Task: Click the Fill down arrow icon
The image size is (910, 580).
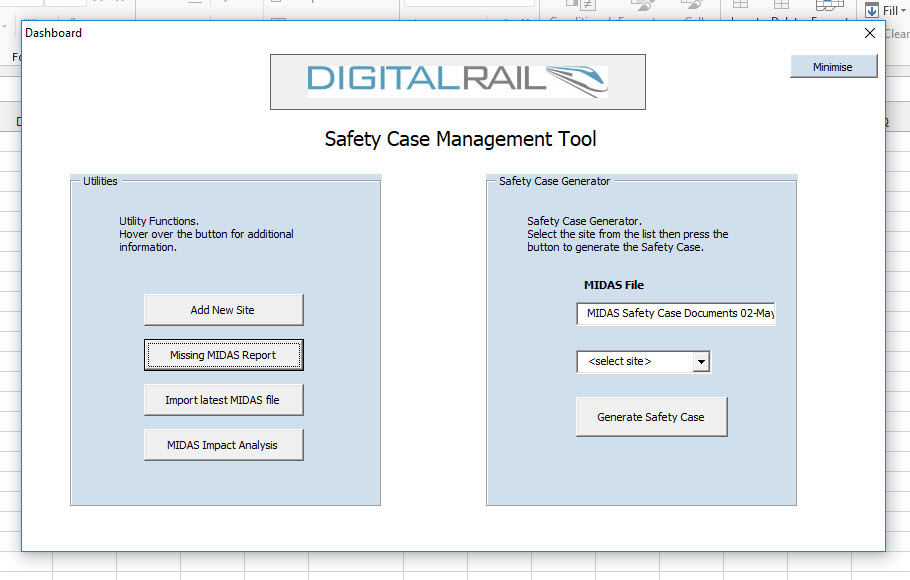Action: 871,11
